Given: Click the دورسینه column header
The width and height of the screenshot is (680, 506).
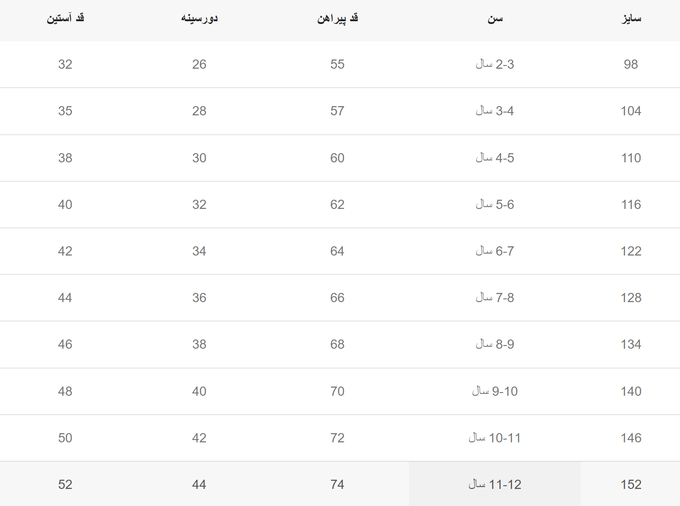Looking at the screenshot, I should click(x=199, y=19).
